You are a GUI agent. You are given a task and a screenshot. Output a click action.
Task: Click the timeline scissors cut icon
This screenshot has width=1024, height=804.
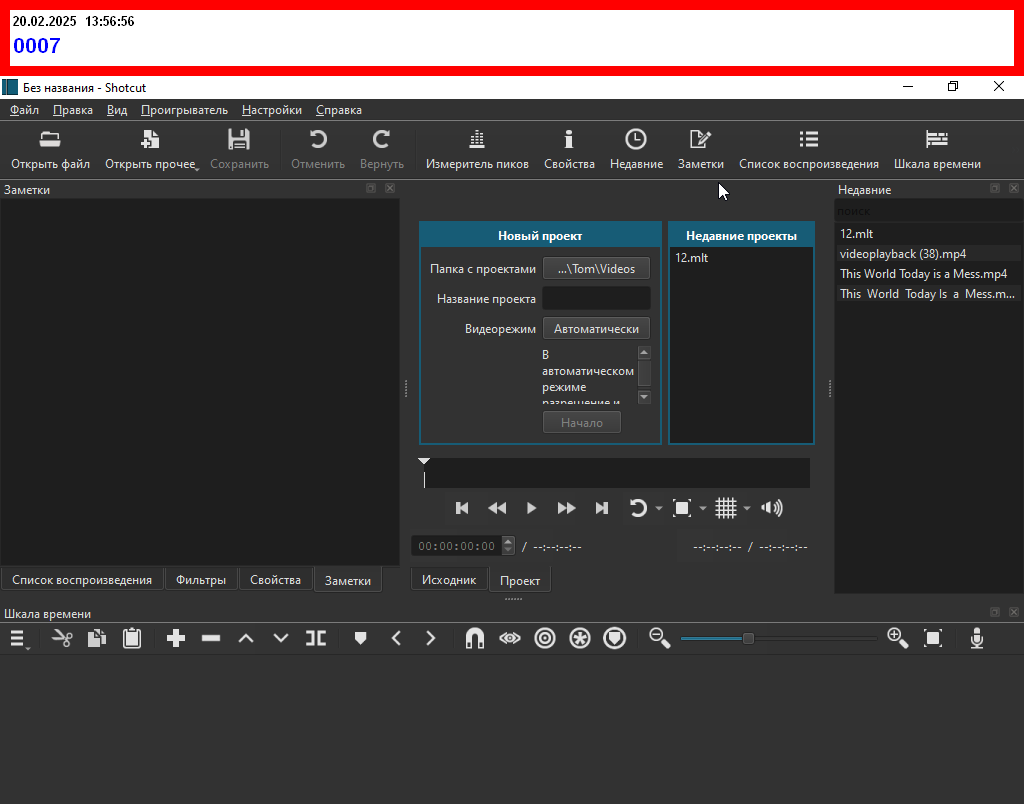(x=62, y=638)
